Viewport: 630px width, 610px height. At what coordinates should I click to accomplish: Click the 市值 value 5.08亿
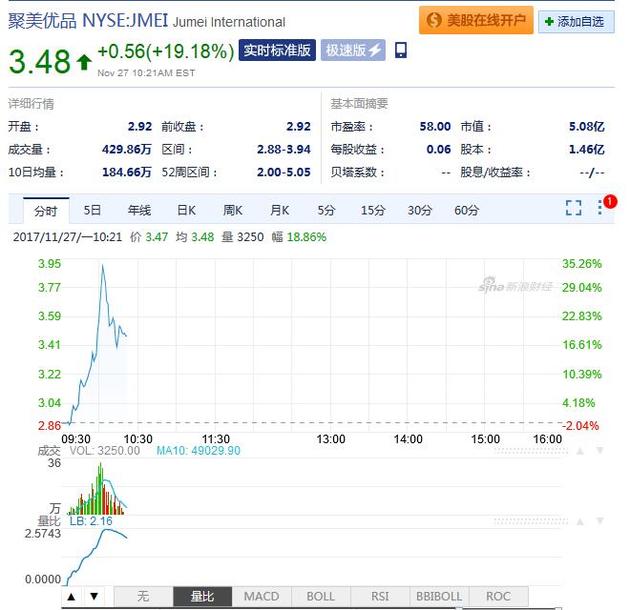(x=587, y=127)
